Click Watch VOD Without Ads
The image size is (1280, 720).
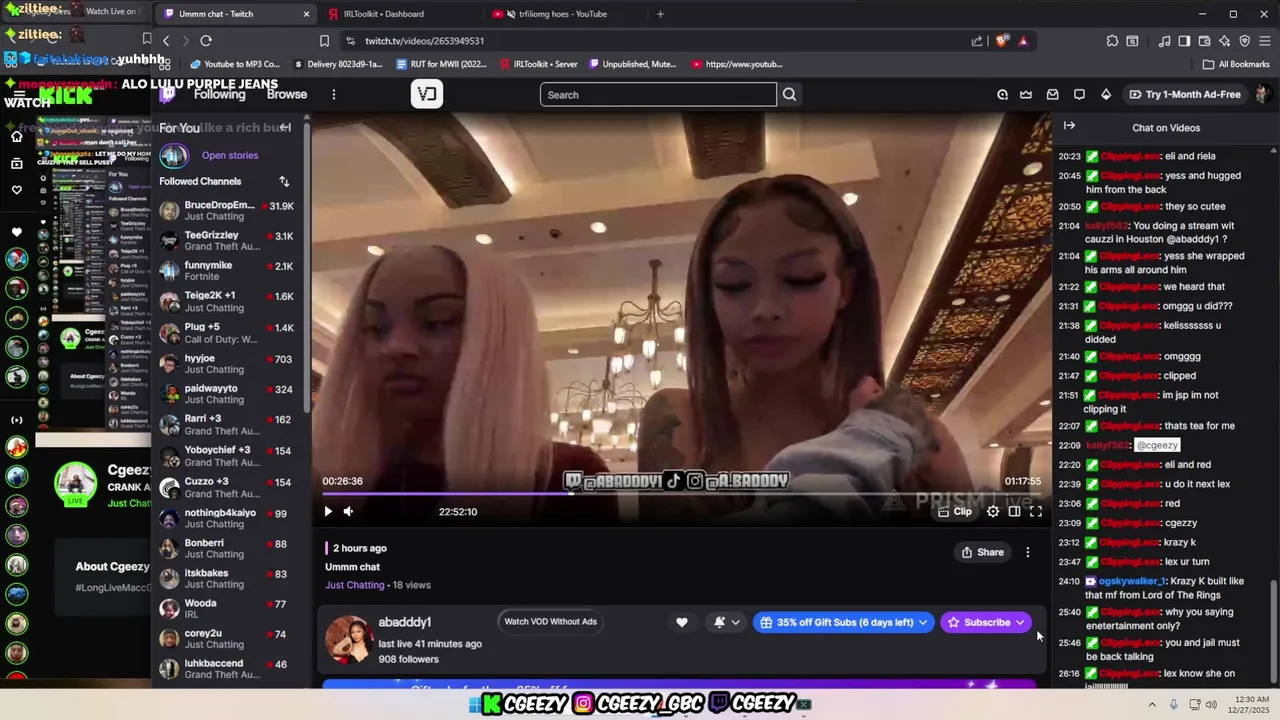pos(550,621)
